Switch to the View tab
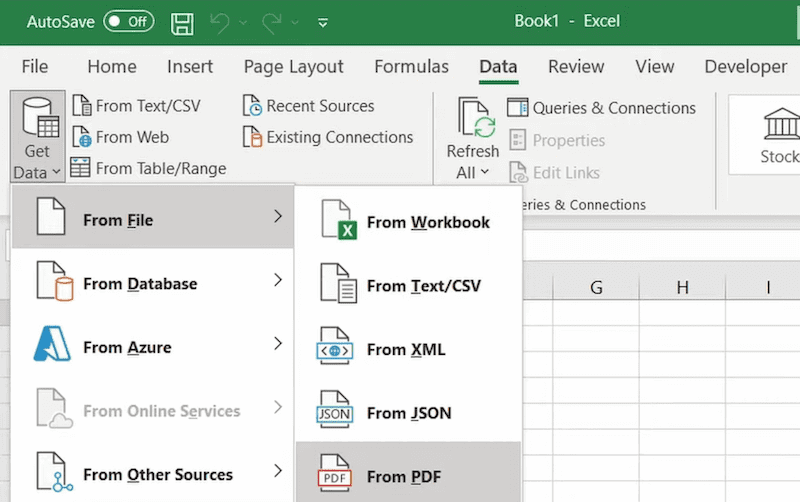The height and width of the screenshot is (502, 800). click(655, 66)
